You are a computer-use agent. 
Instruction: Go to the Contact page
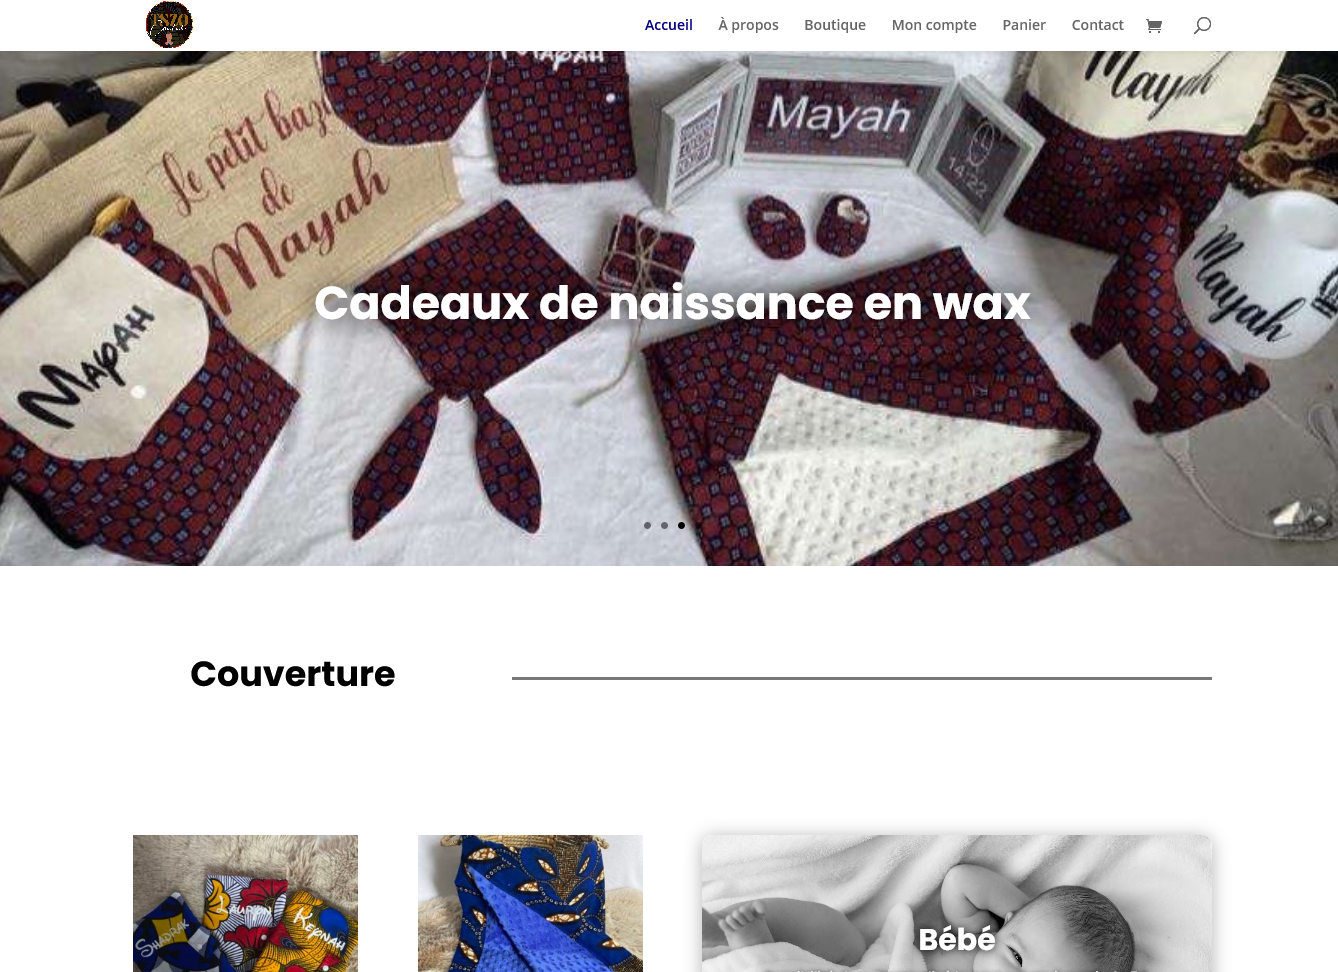click(x=1098, y=25)
